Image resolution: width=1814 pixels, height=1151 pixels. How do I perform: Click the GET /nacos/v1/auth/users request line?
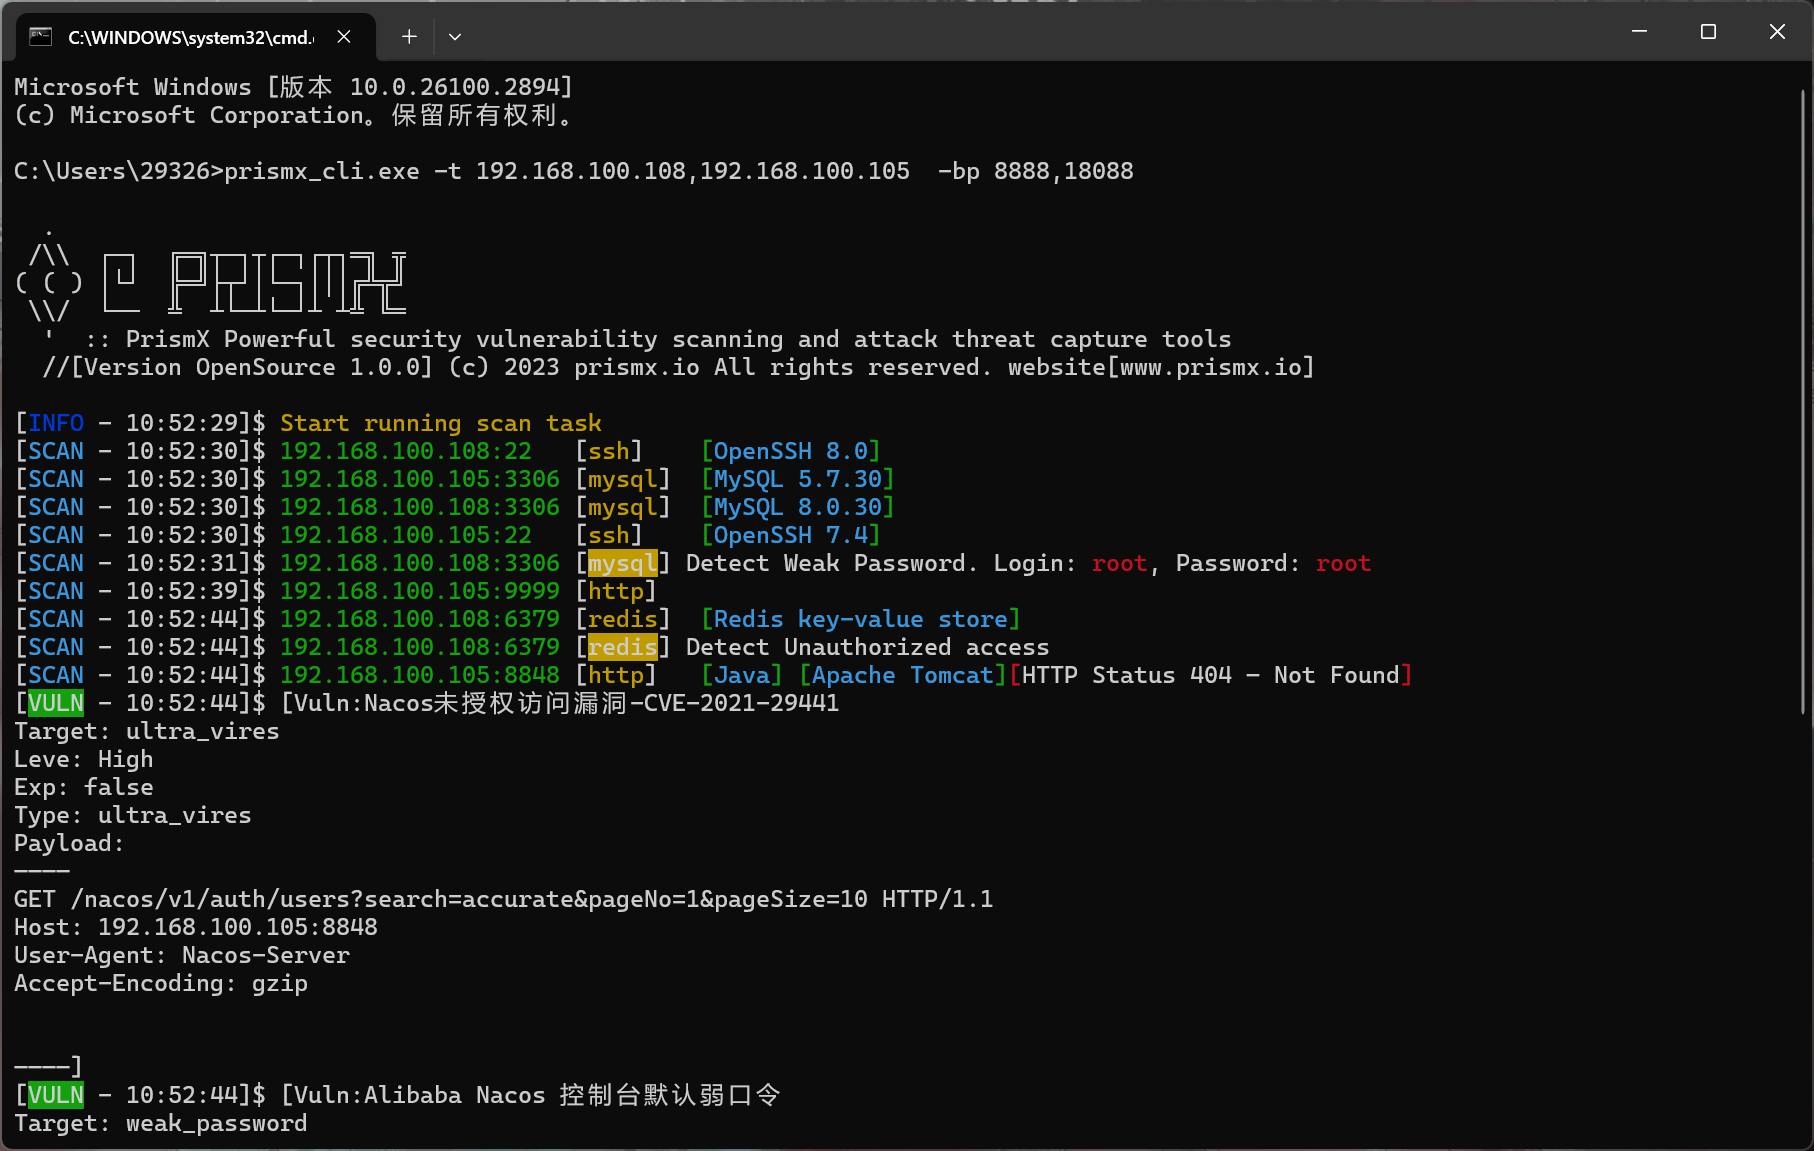pos(504,900)
